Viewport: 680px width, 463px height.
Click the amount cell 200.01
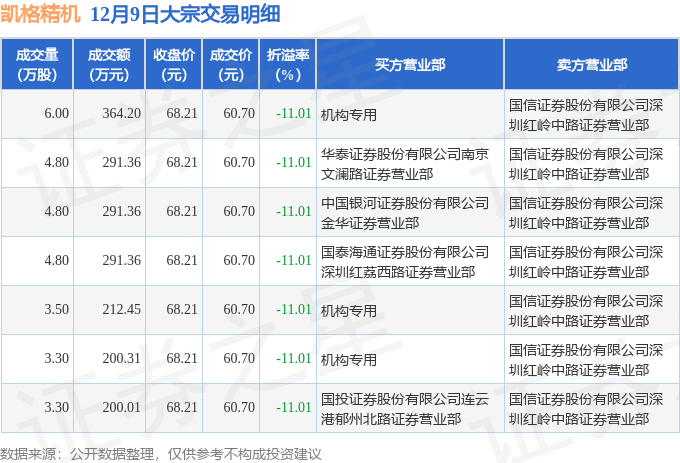click(x=121, y=408)
